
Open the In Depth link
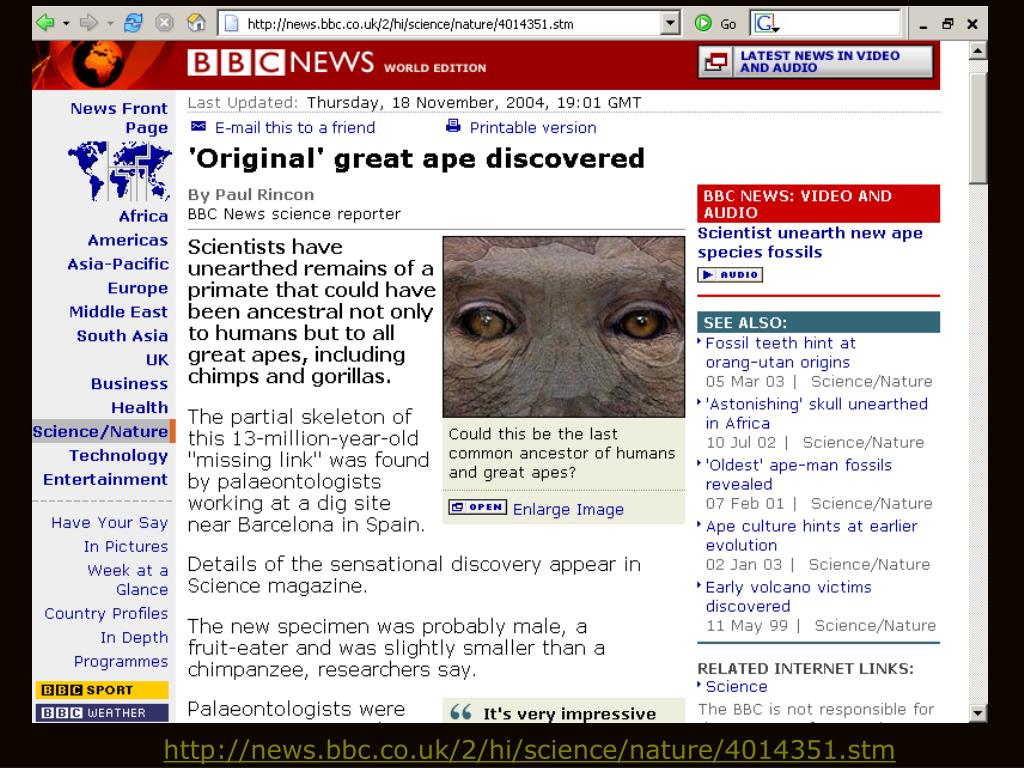(135, 637)
